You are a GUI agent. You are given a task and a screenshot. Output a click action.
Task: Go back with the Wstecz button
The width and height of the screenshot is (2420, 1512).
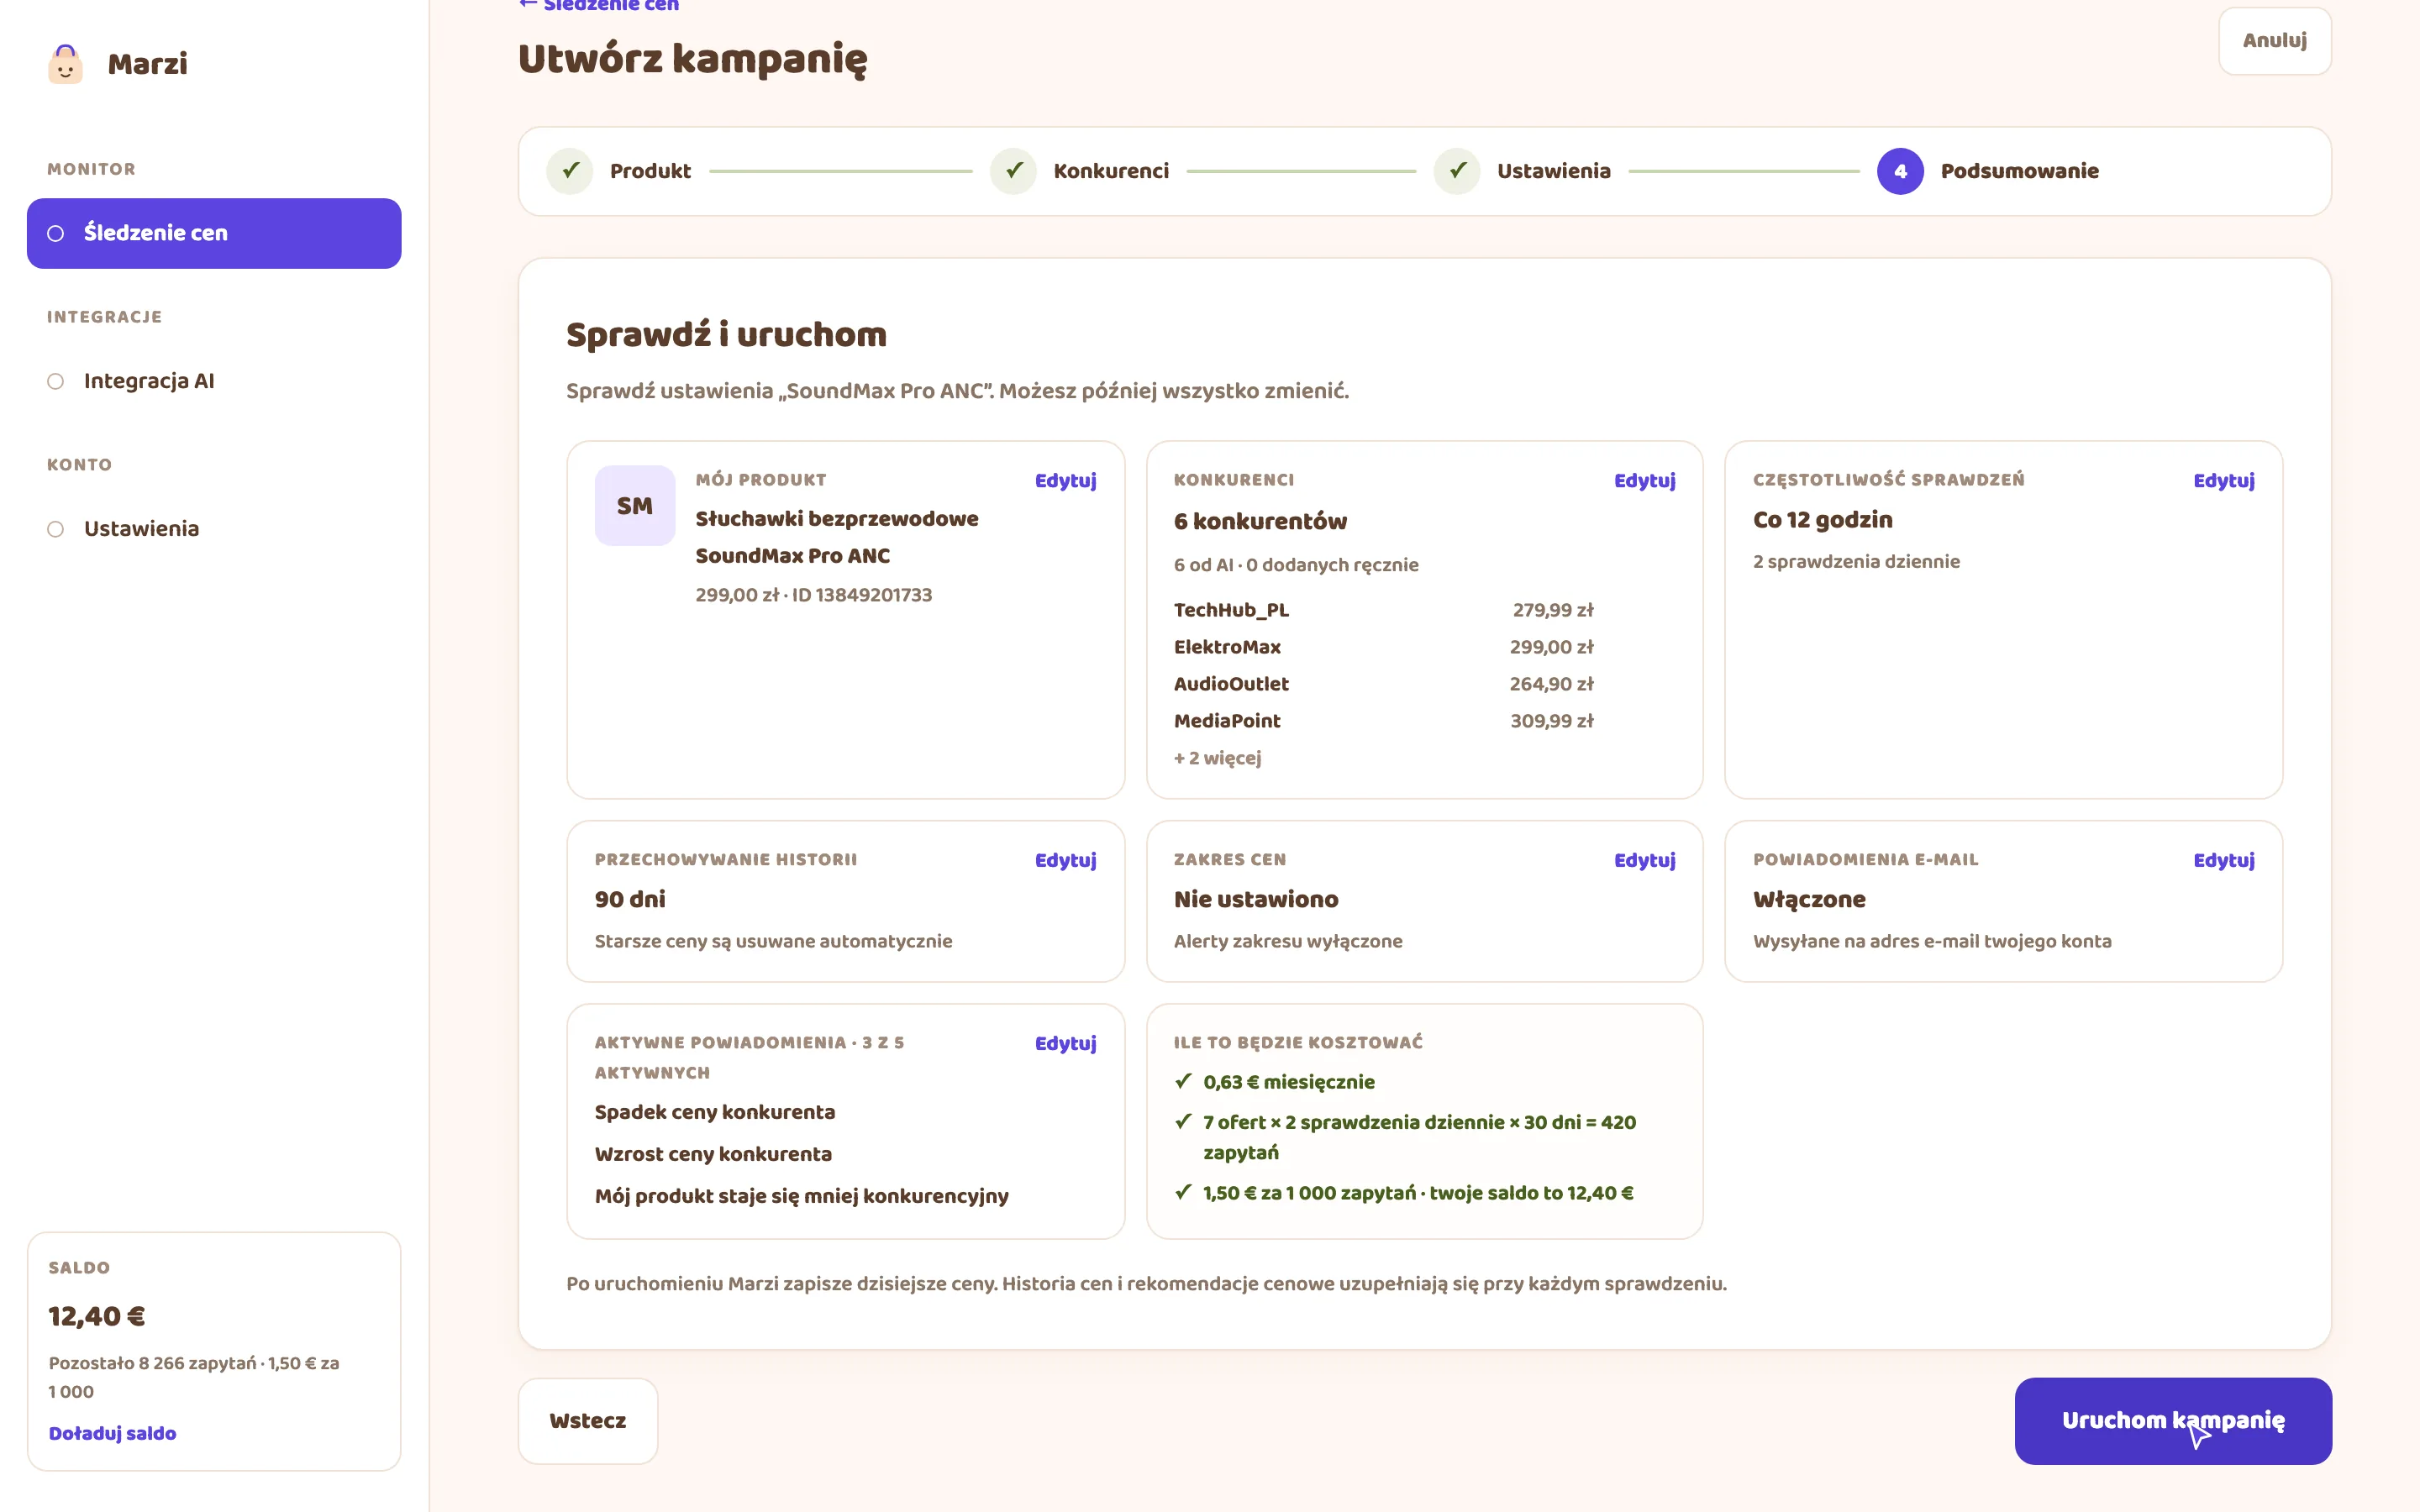tap(588, 1421)
